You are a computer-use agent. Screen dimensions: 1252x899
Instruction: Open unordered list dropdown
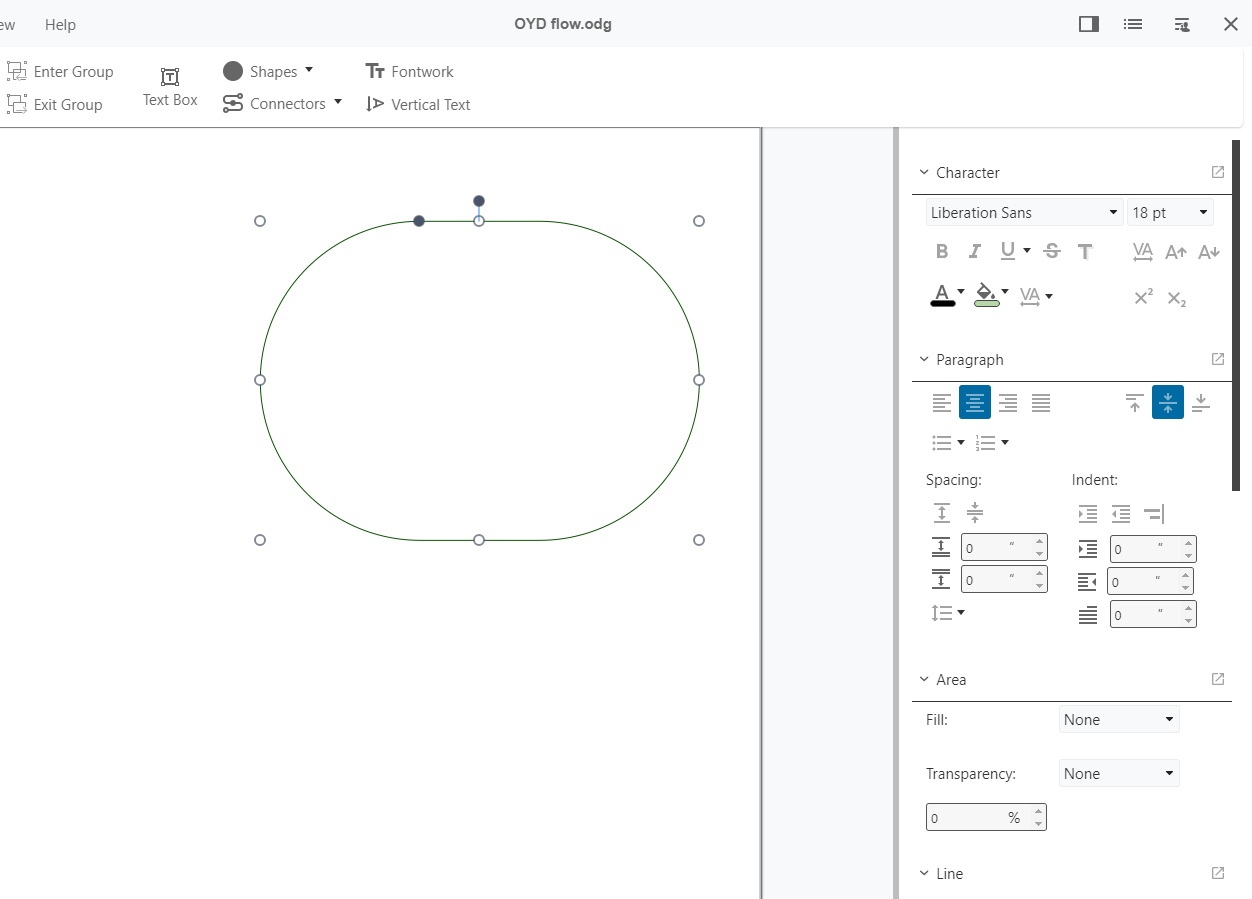pyautogui.click(x=961, y=442)
